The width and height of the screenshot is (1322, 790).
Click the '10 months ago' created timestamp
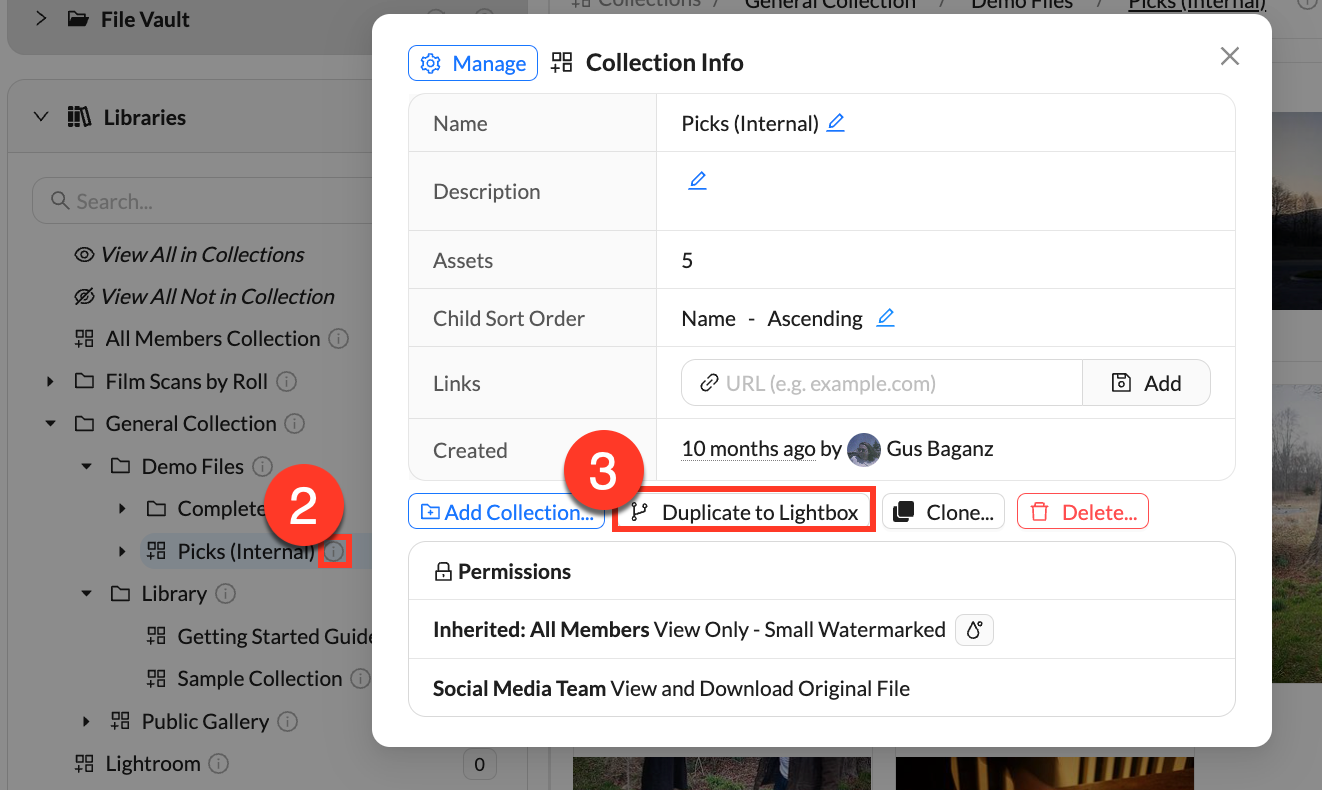pyautogui.click(x=748, y=449)
